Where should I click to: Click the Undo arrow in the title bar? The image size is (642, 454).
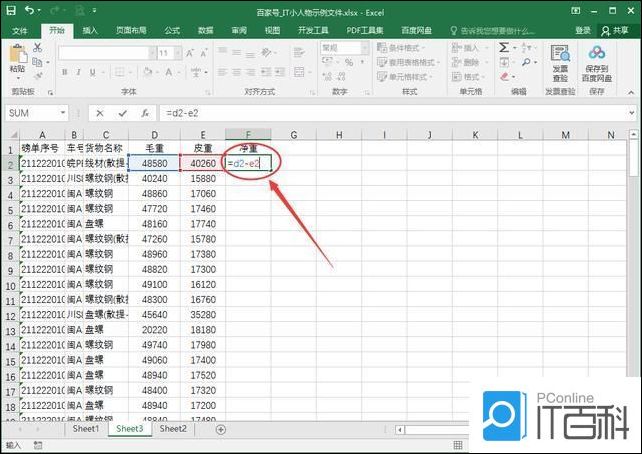(x=32, y=11)
